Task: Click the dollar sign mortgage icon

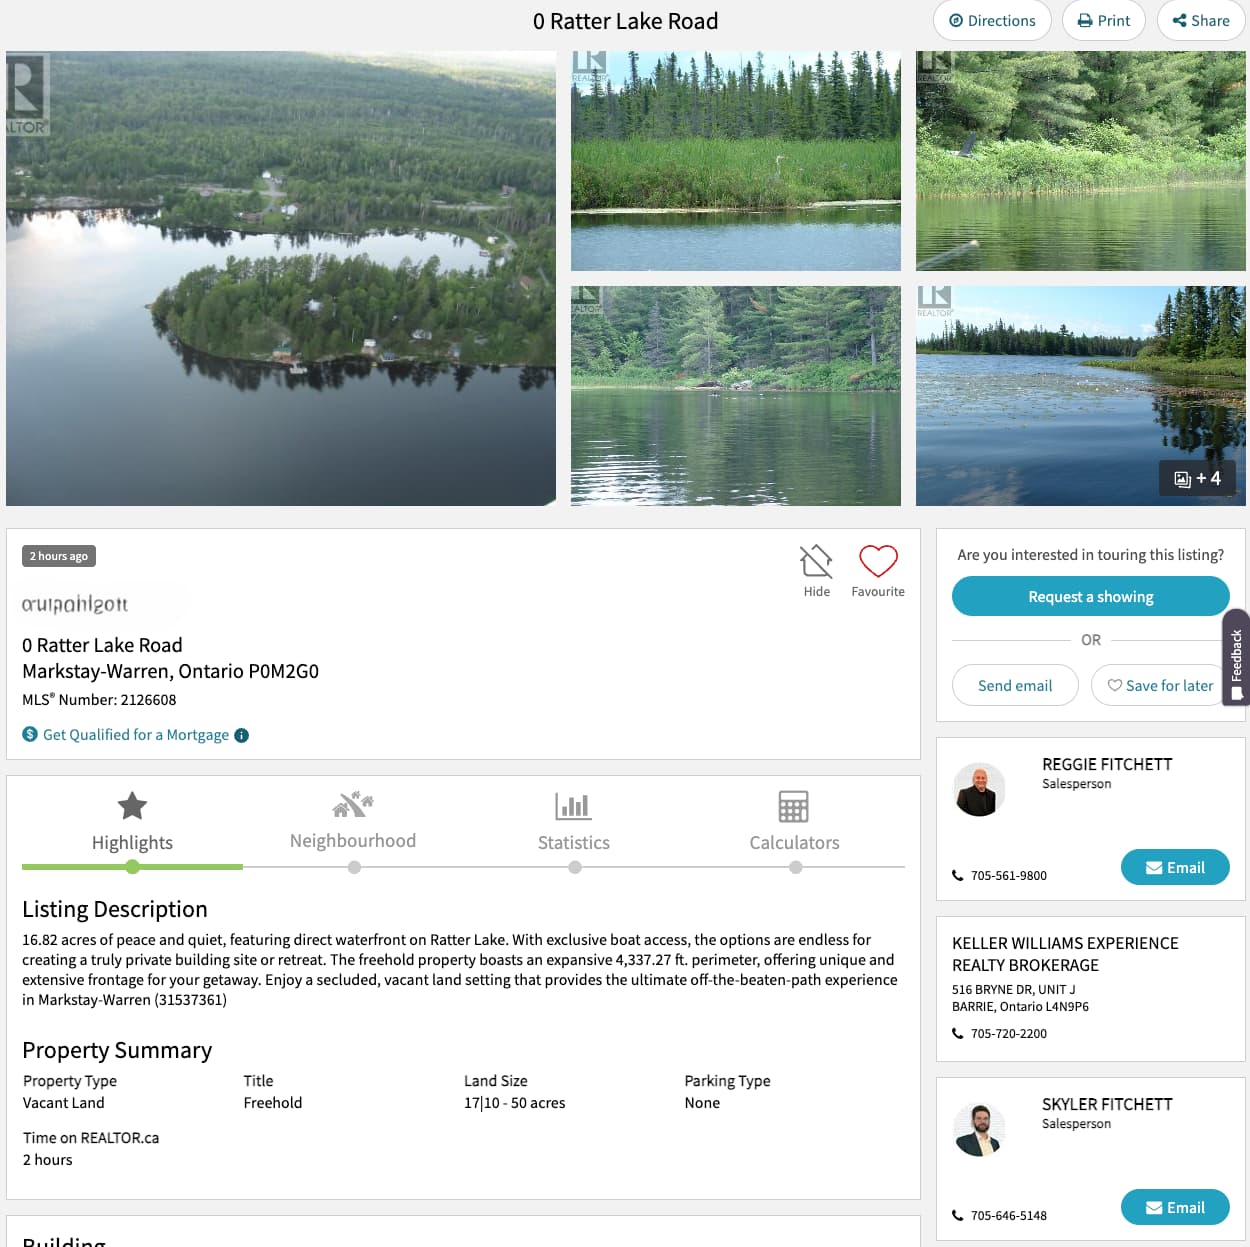Action: click(30, 734)
